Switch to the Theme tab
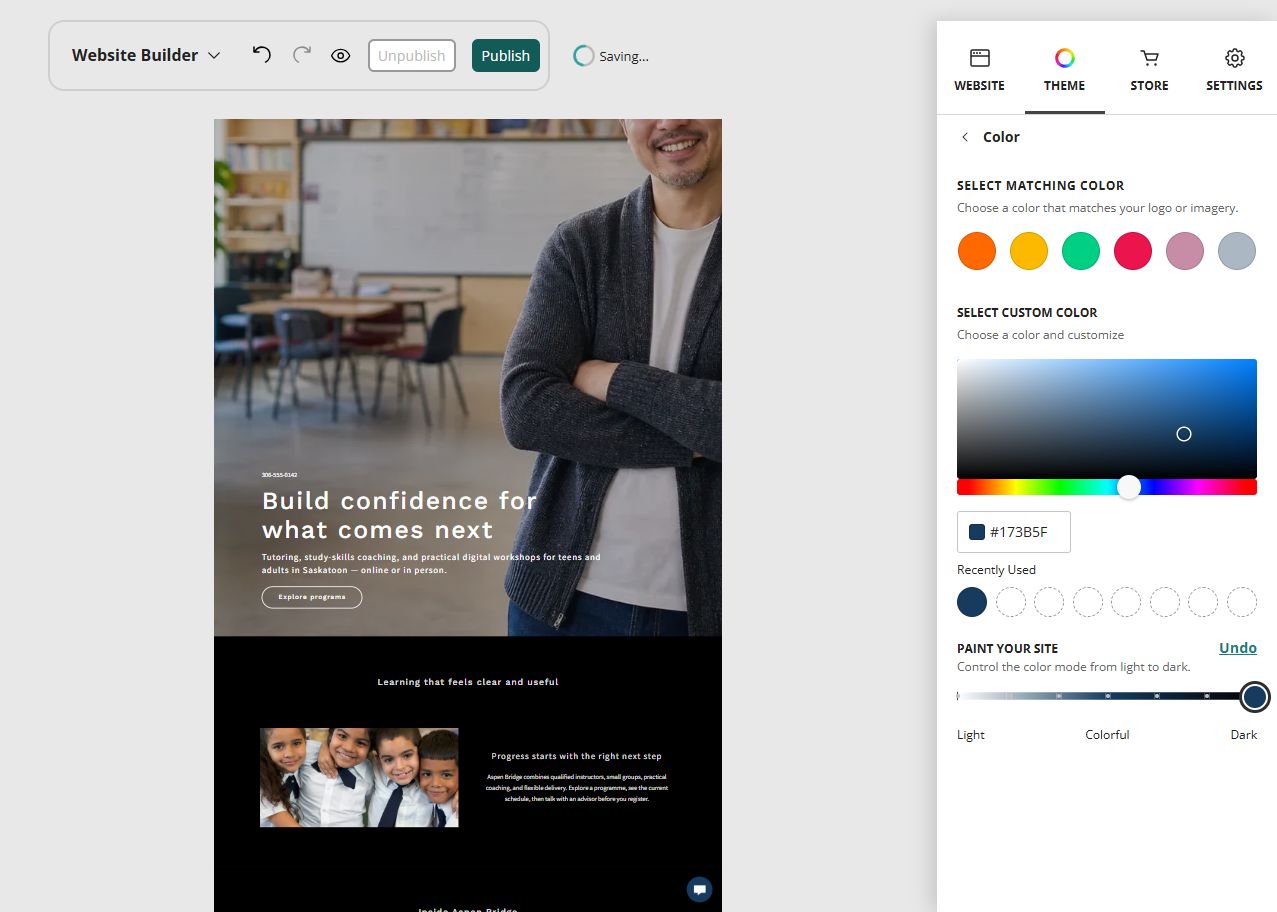 [1065, 70]
